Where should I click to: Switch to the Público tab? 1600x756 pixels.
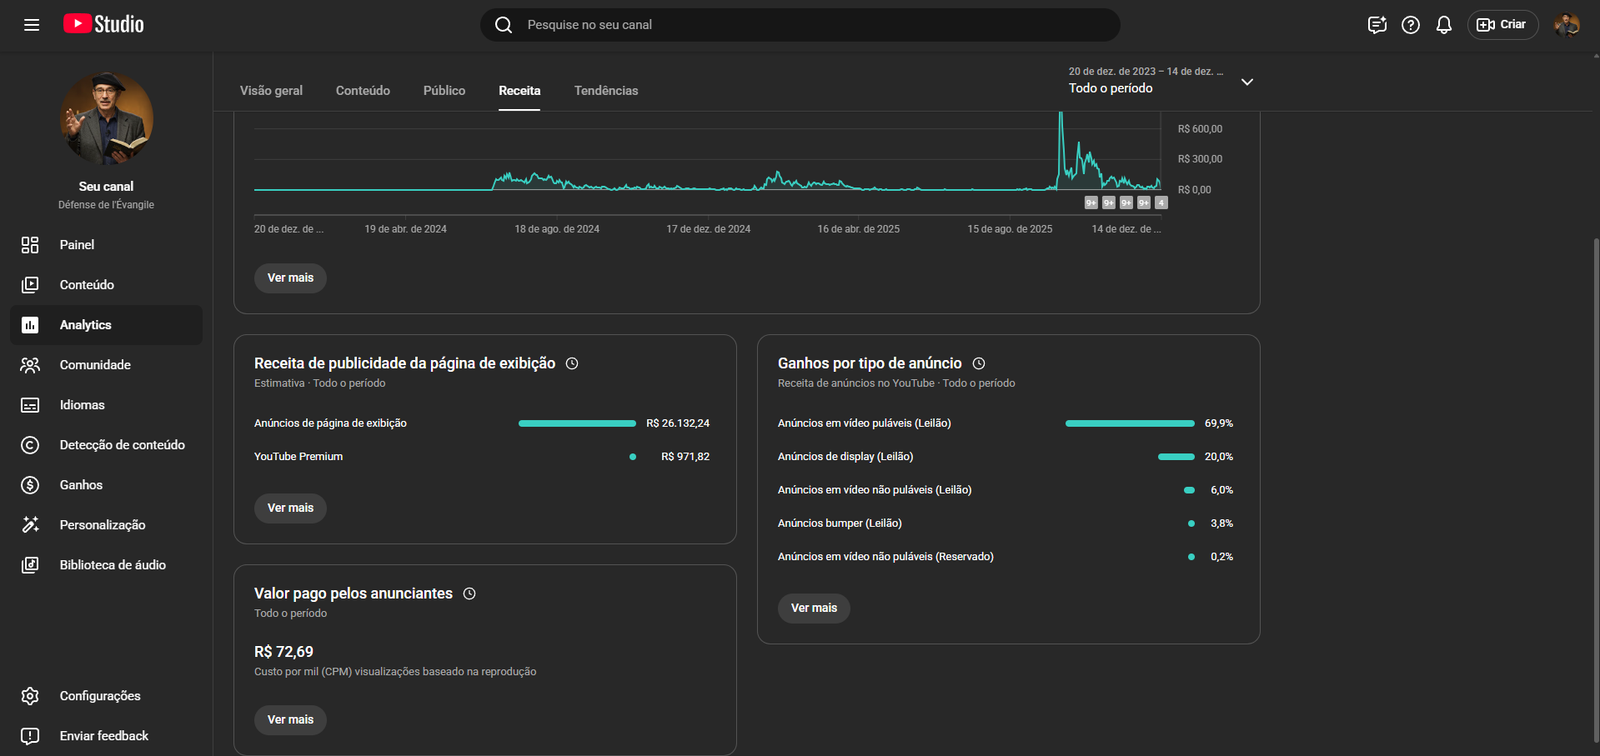[x=444, y=91]
